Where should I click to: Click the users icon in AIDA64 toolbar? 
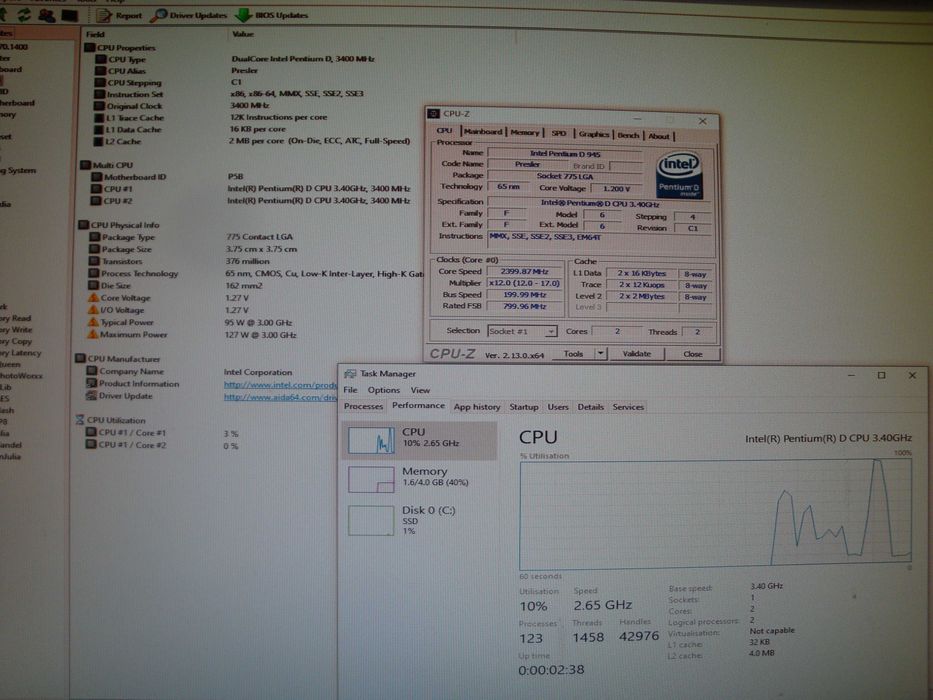(46, 15)
